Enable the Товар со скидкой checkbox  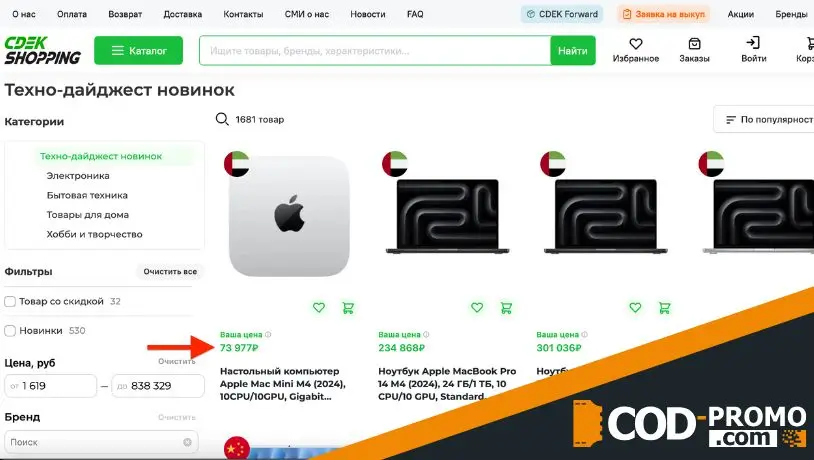coord(10,302)
